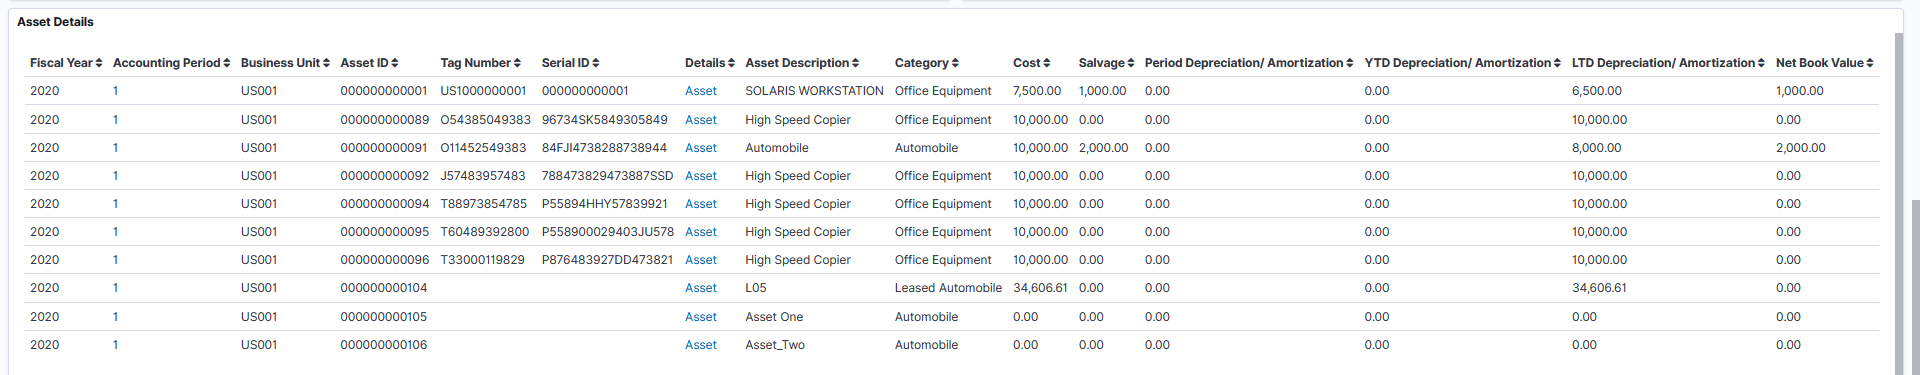The image size is (1920, 375).
Task: Open Asset link for asset 000000000091
Action: (701, 148)
